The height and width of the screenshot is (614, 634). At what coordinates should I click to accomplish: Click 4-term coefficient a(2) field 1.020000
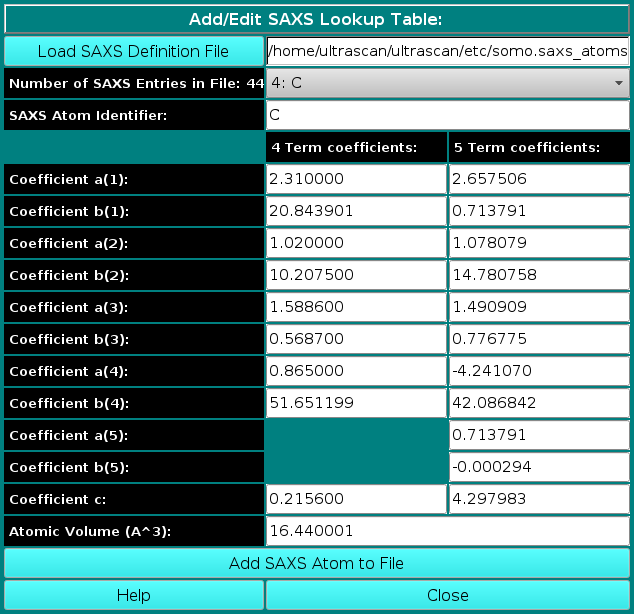click(355, 243)
